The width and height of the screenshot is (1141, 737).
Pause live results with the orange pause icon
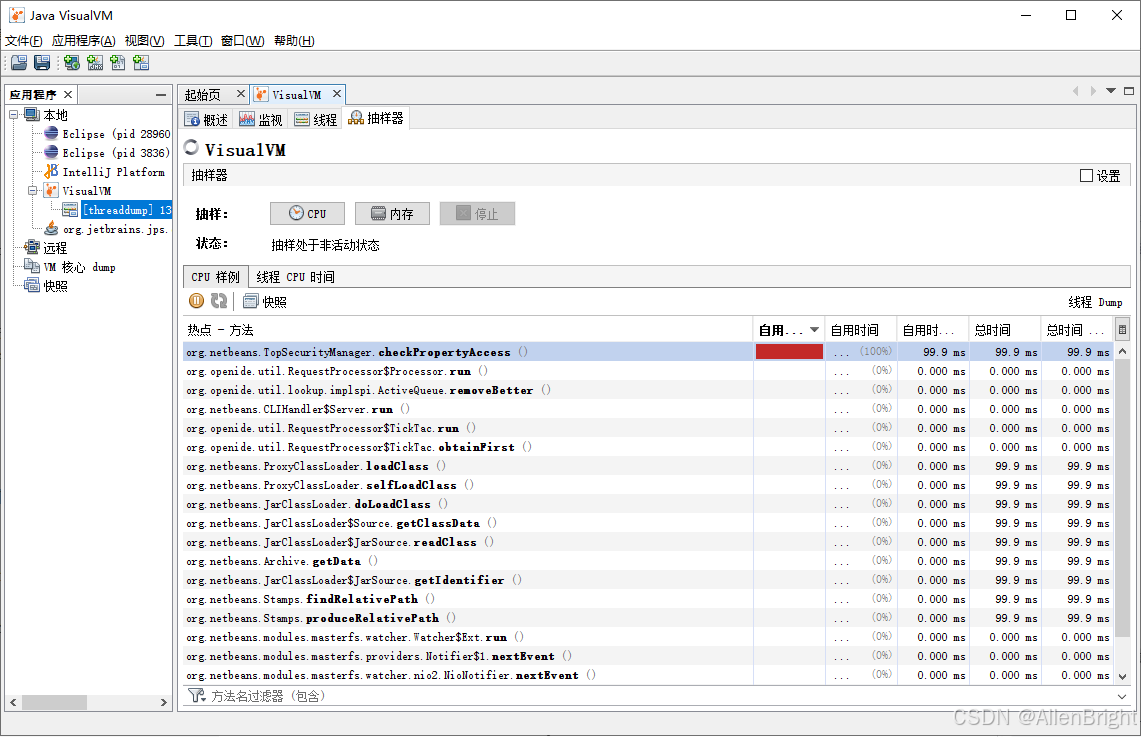pyautogui.click(x=196, y=300)
